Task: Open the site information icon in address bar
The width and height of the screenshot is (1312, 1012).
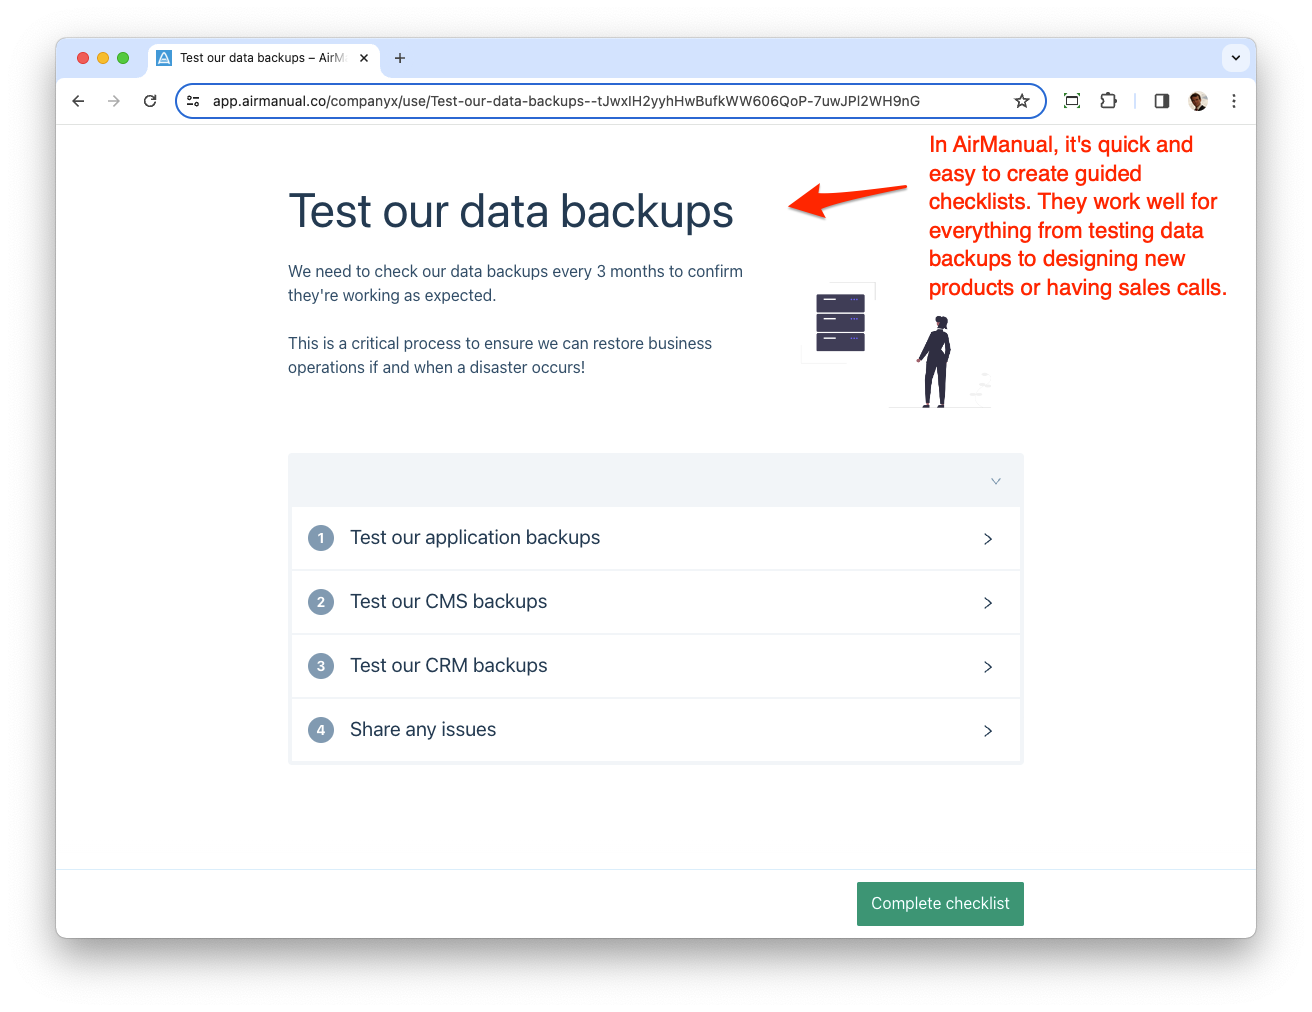Action: point(194,101)
